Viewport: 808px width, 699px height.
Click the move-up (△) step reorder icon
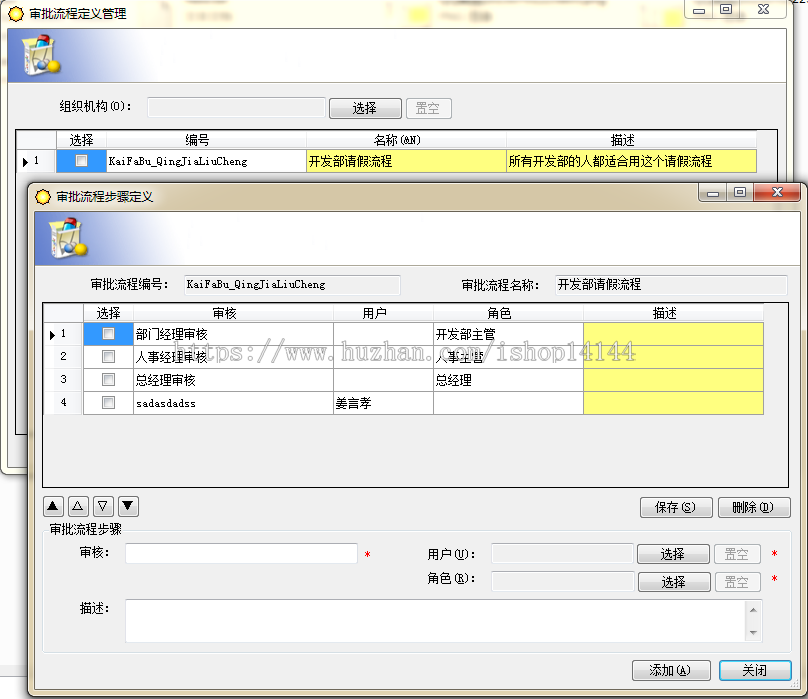tap(78, 506)
